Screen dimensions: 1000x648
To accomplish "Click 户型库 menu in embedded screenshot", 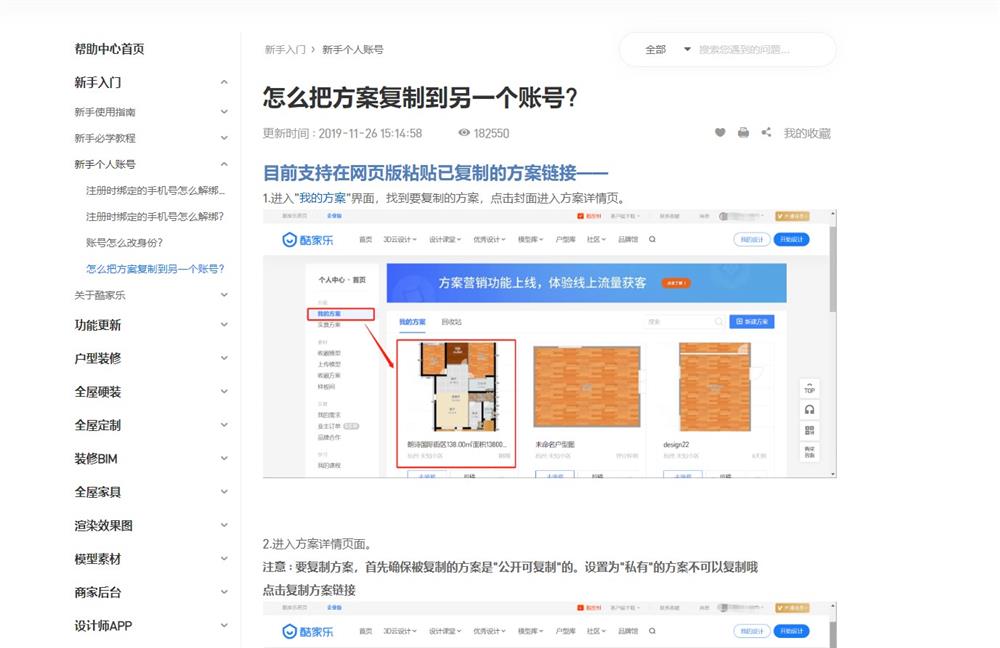I will (x=565, y=240).
